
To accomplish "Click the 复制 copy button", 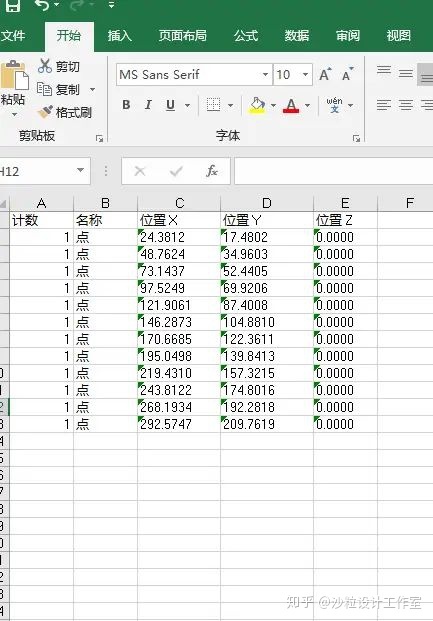I will (x=59, y=90).
